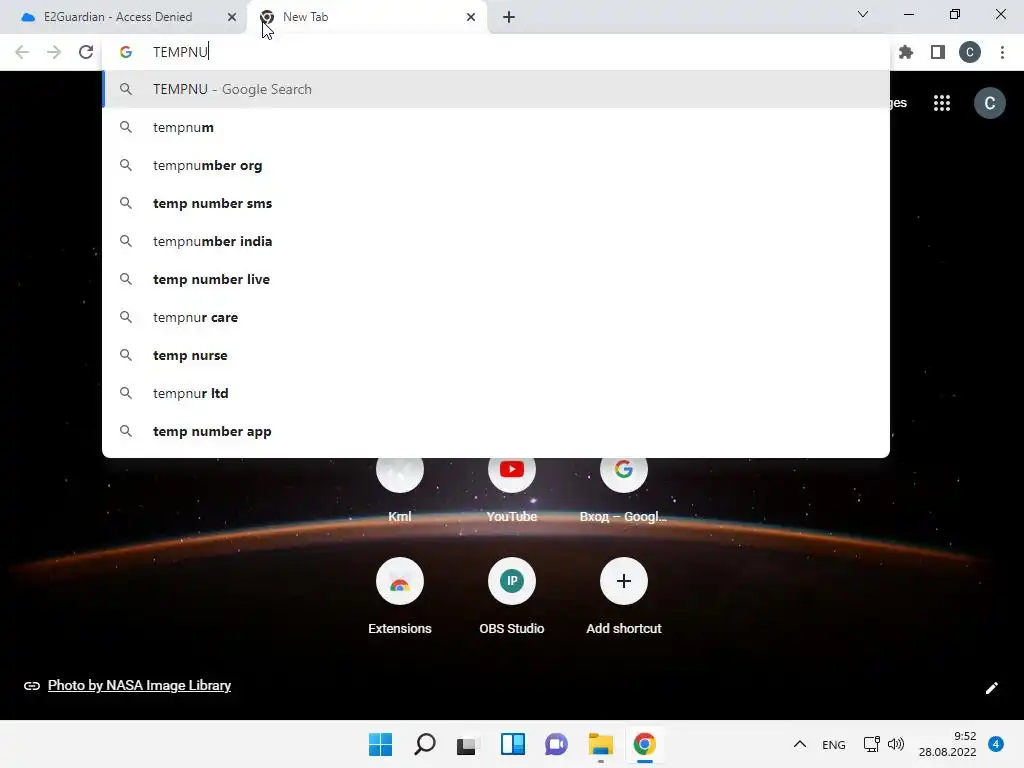Switch to the E2Guardian - Access Denied tab
Screen dimensions: 1024x768
click(118, 17)
